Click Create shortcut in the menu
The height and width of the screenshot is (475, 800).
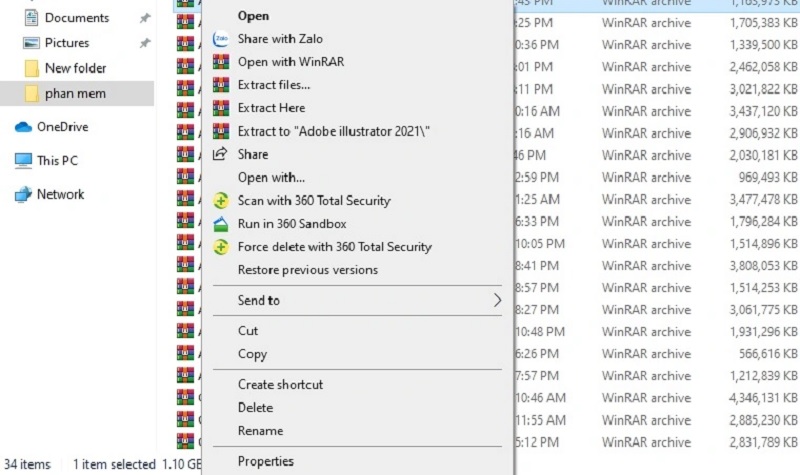tap(280, 385)
